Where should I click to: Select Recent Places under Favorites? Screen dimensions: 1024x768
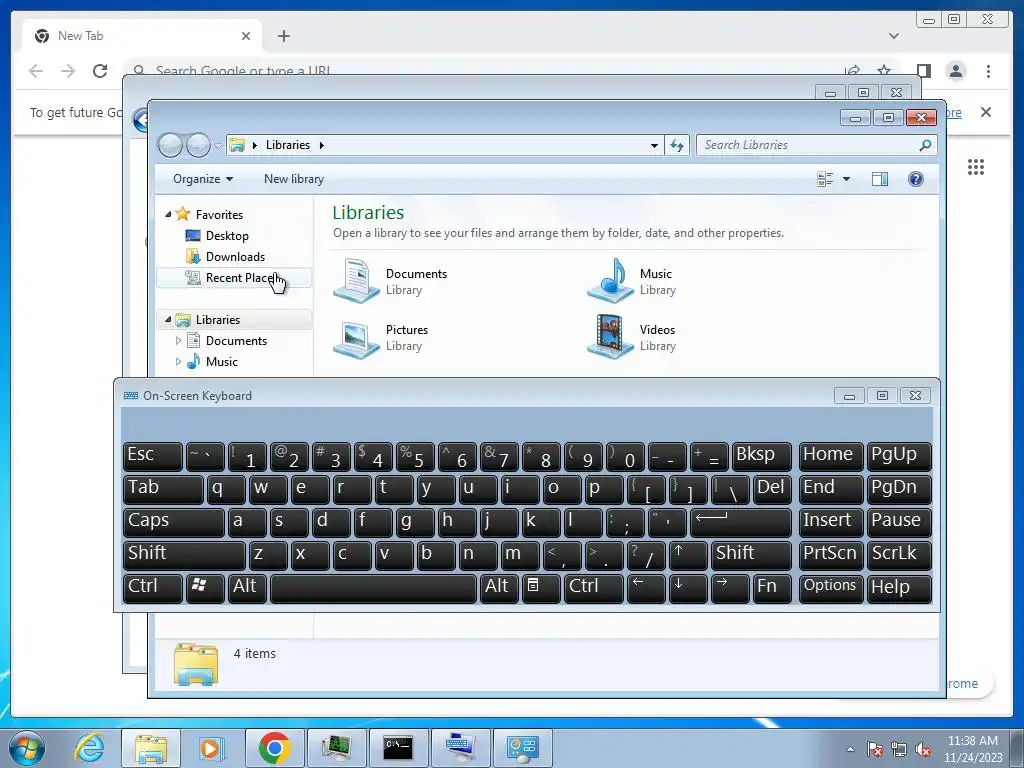click(234, 278)
